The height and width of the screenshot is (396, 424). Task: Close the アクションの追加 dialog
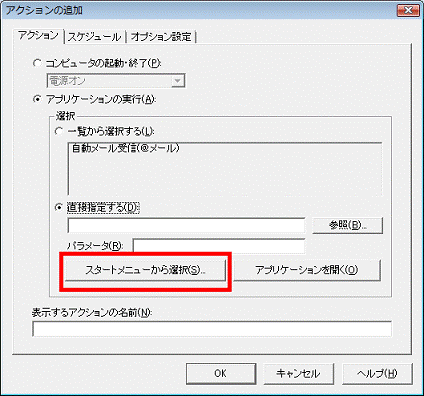click(x=408, y=10)
